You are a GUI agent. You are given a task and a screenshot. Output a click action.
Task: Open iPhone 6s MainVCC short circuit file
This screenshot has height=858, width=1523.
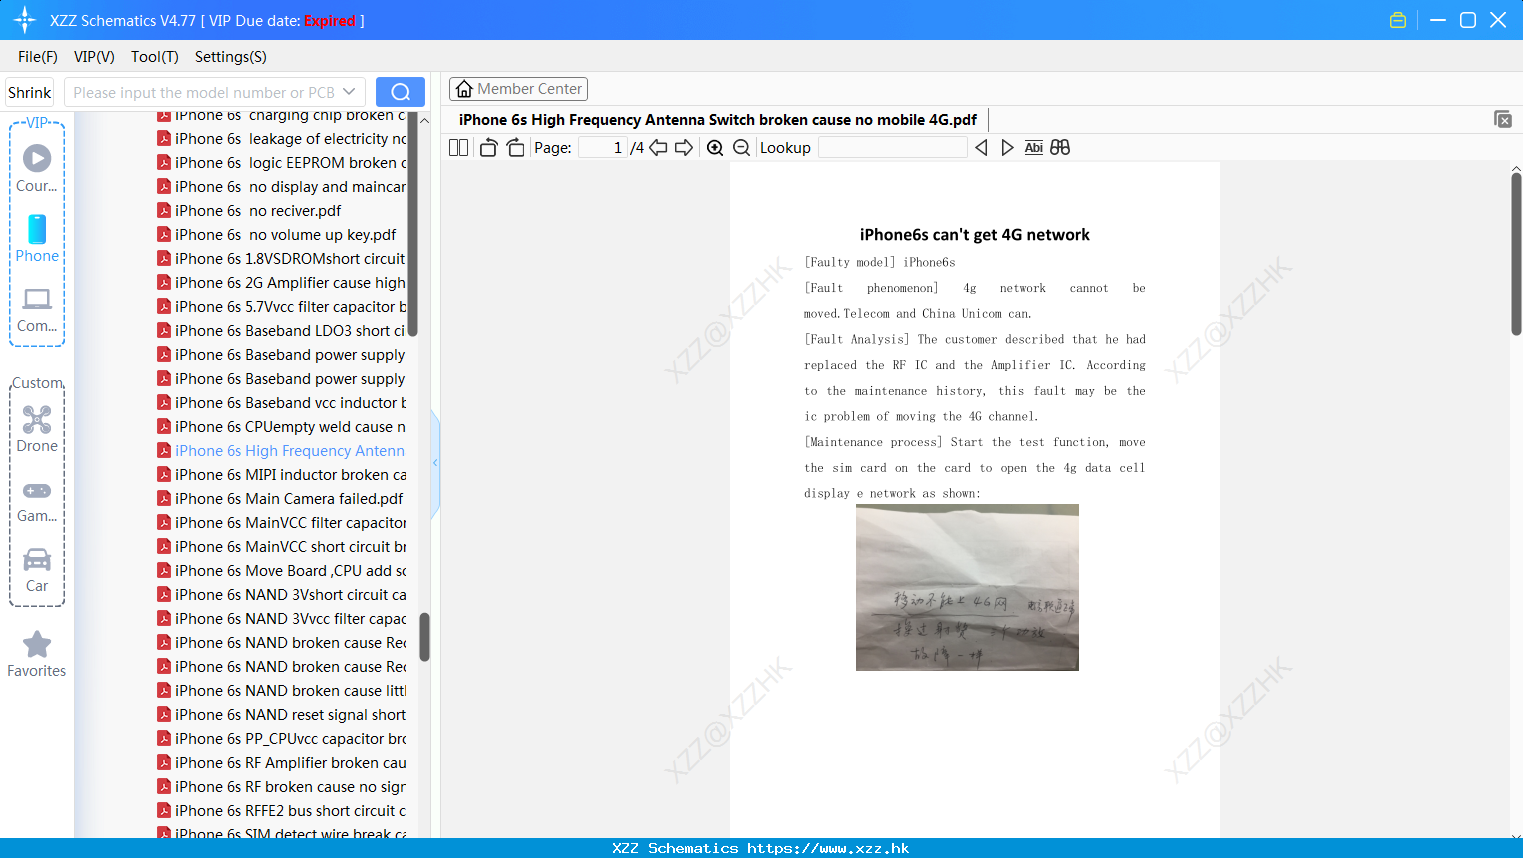click(x=281, y=547)
